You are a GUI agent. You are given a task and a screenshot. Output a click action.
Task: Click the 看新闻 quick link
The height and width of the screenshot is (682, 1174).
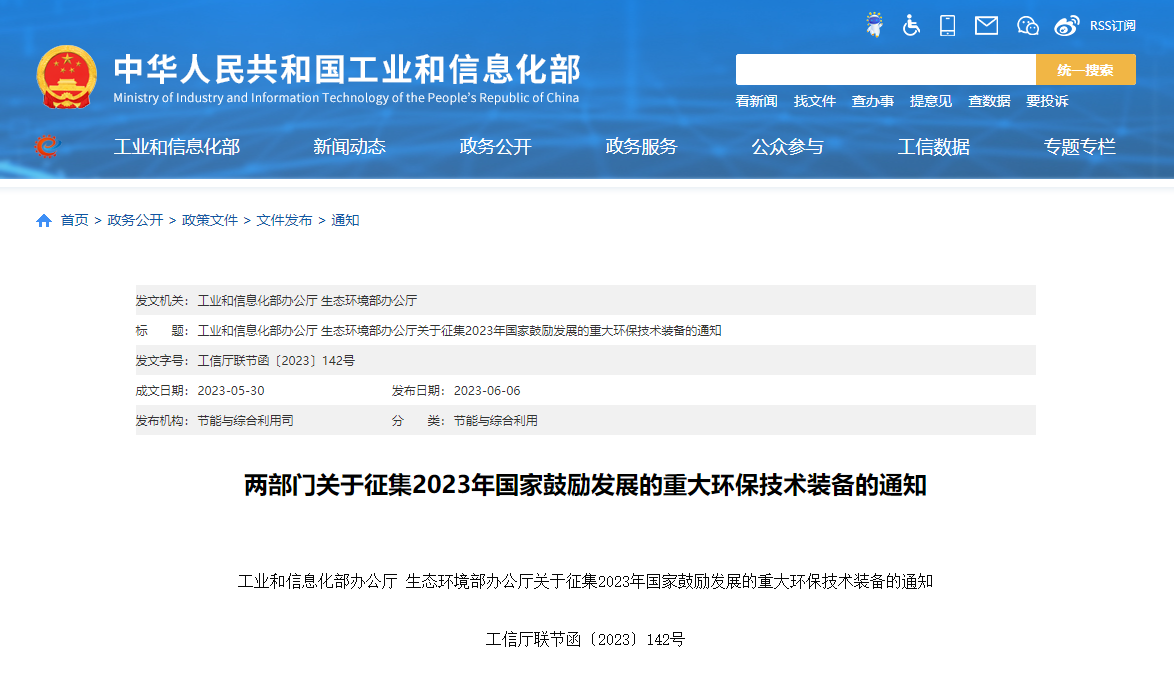click(x=756, y=101)
